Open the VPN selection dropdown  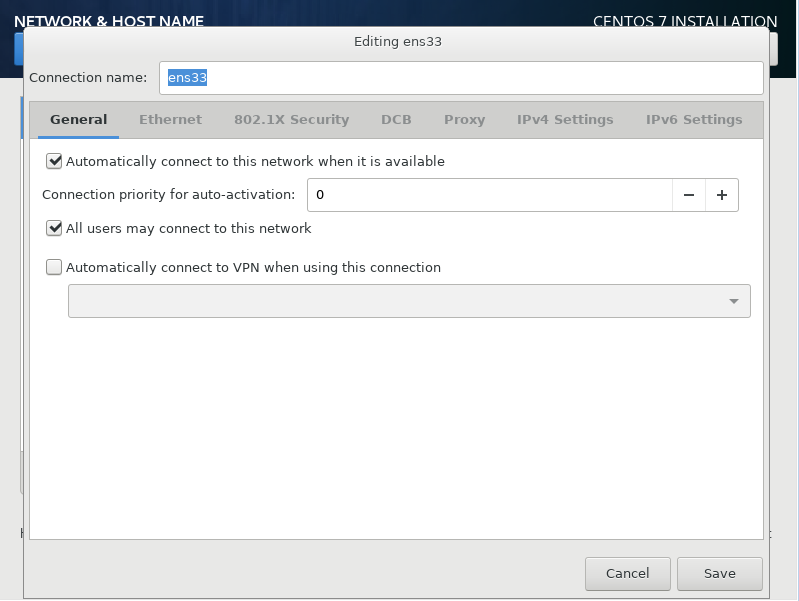(x=409, y=301)
